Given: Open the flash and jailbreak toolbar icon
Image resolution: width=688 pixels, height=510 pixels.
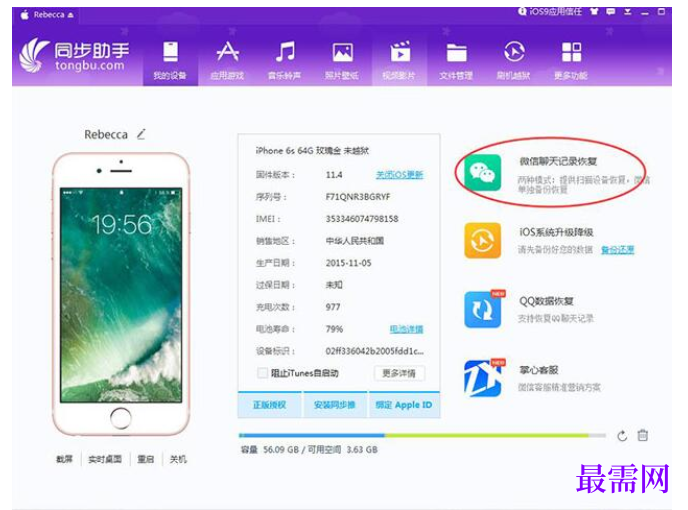Looking at the screenshot, I should click(514, 61).
